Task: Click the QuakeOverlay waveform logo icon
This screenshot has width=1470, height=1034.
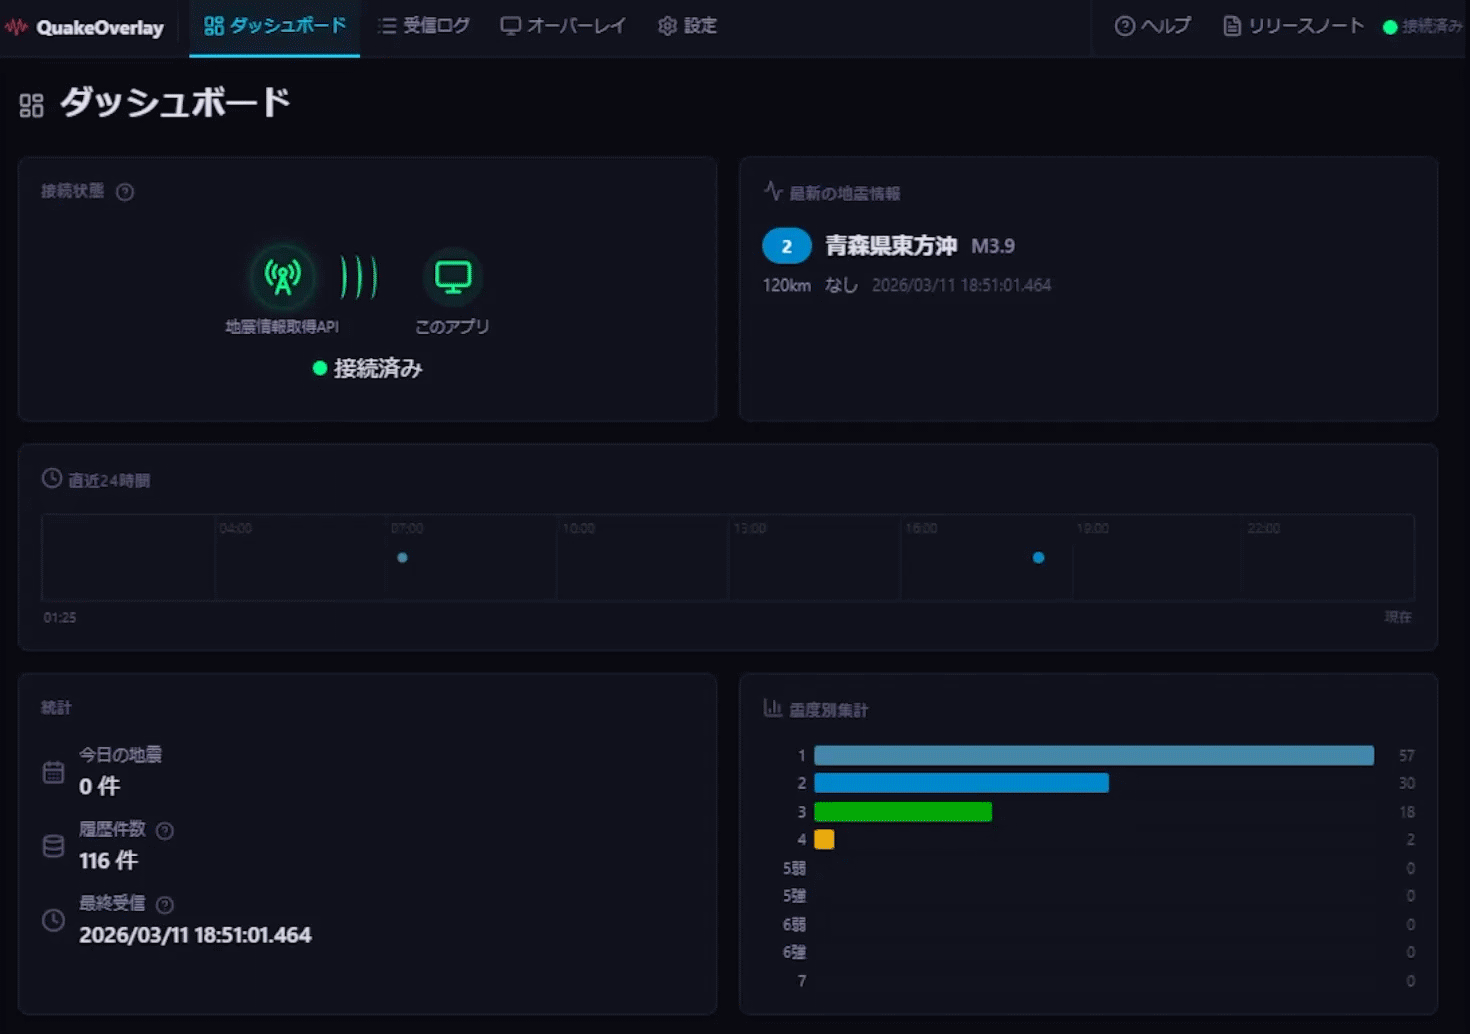Action: pos(16,27)
